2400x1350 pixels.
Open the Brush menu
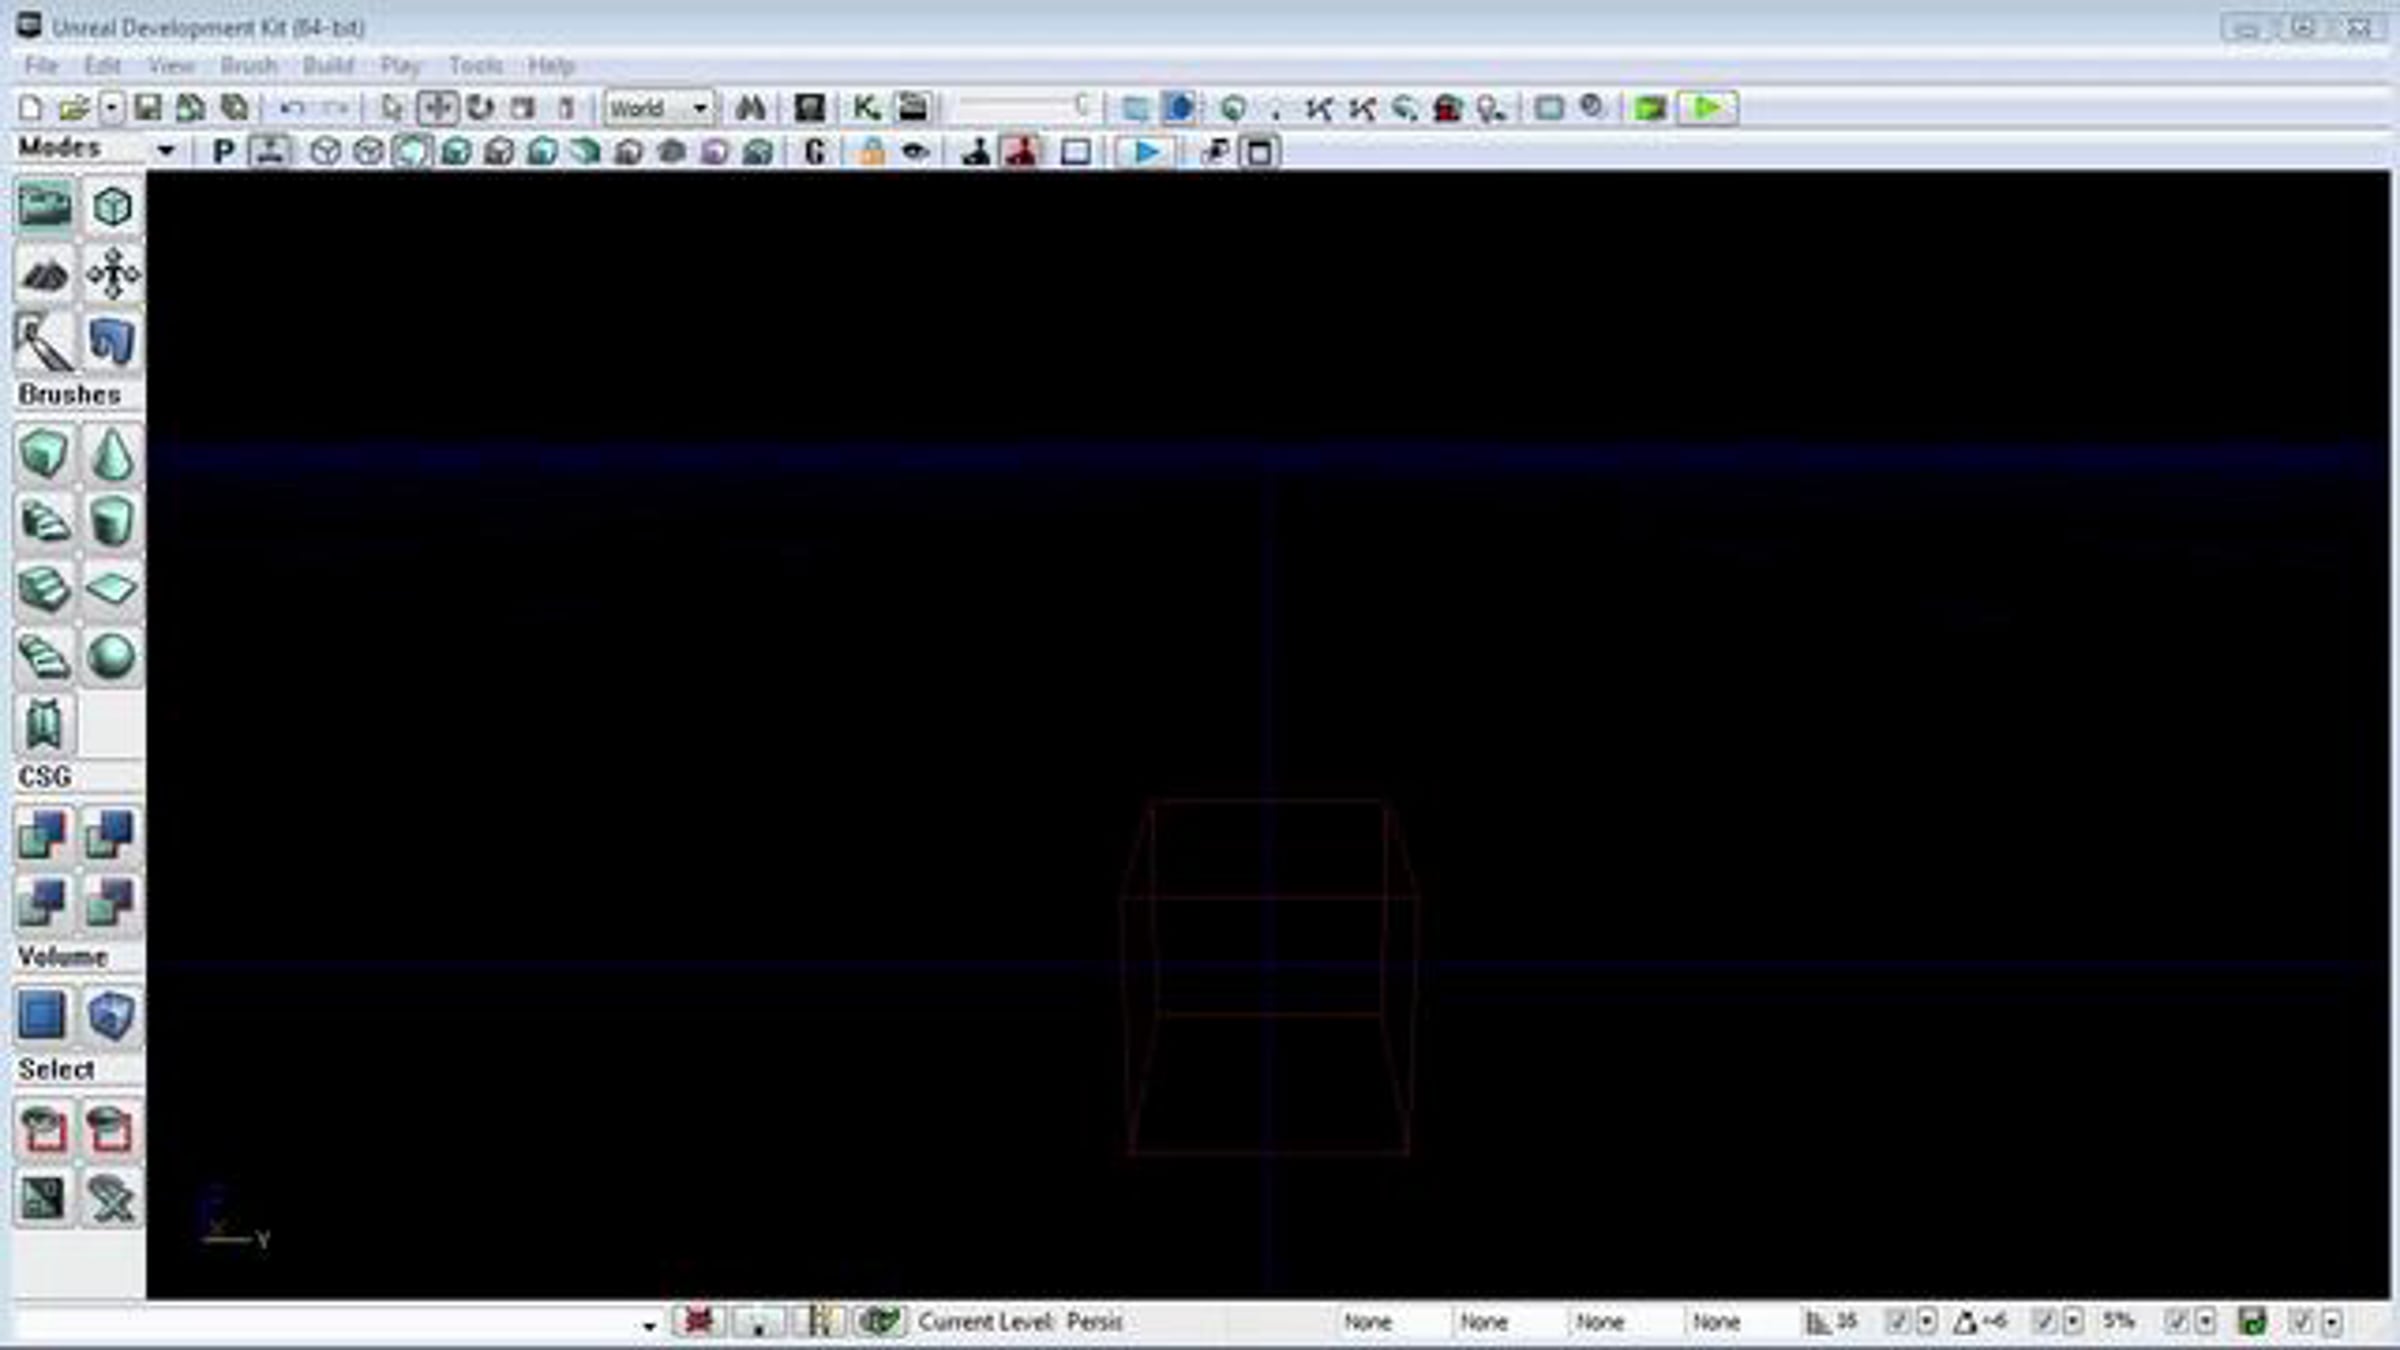tap(248, 66)
